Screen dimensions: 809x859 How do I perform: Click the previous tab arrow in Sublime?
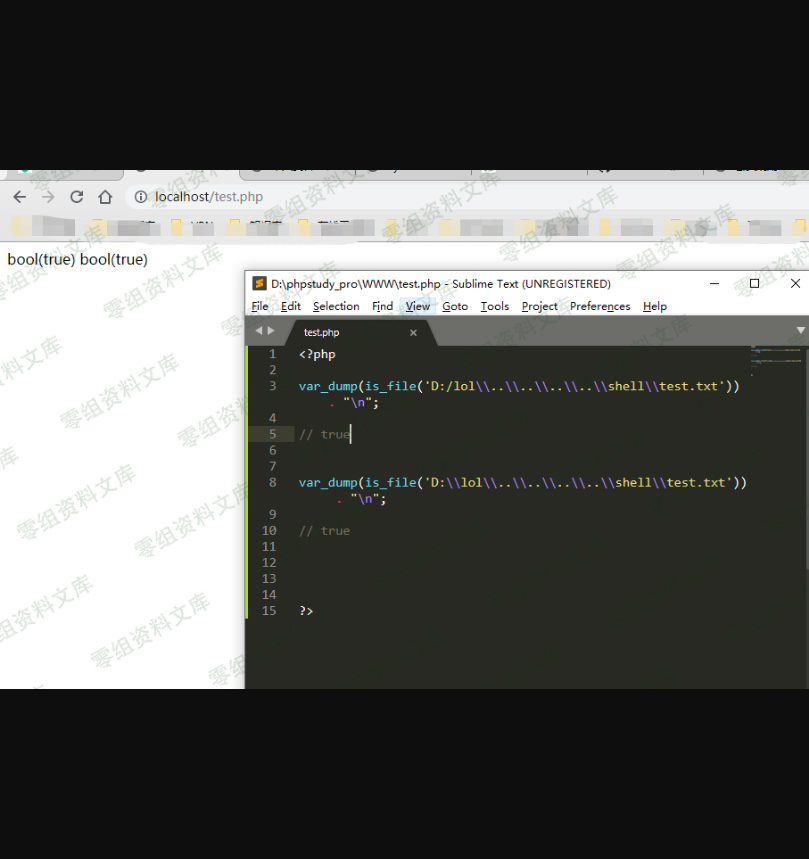258,331
